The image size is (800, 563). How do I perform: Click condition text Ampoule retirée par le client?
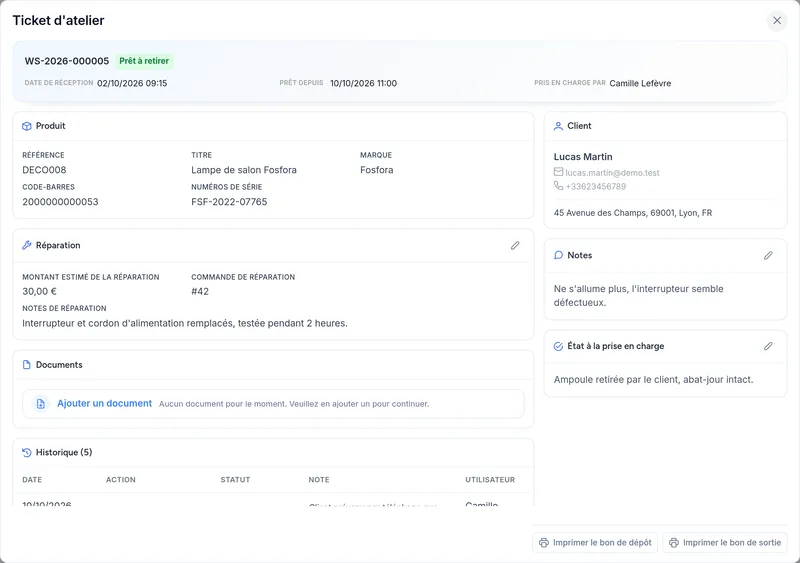coord(654,379)
